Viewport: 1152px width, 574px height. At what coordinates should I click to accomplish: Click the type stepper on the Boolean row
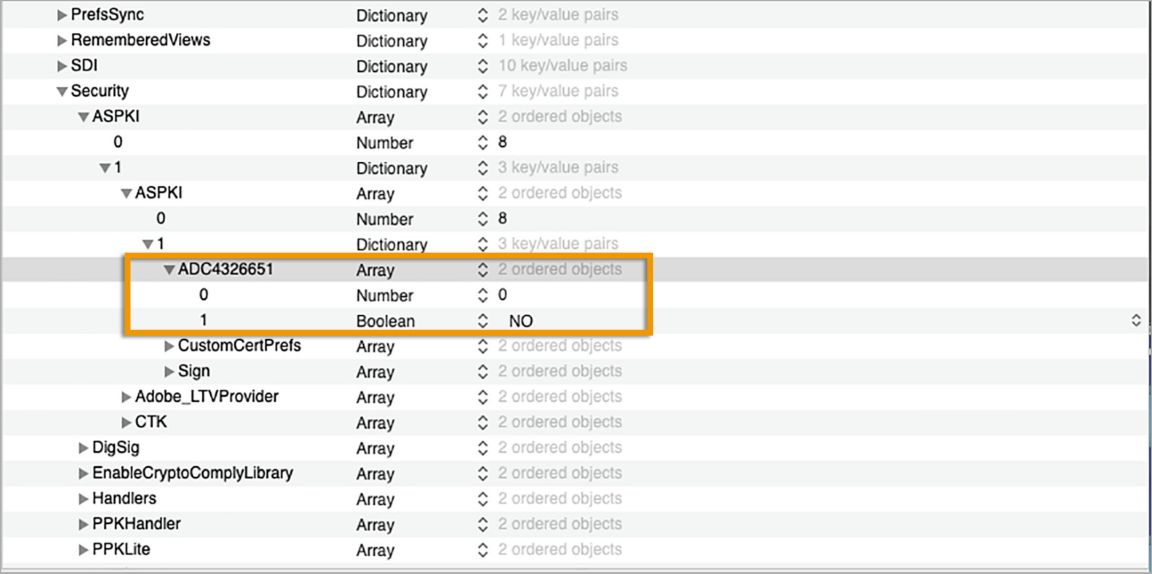coord(483,321)
